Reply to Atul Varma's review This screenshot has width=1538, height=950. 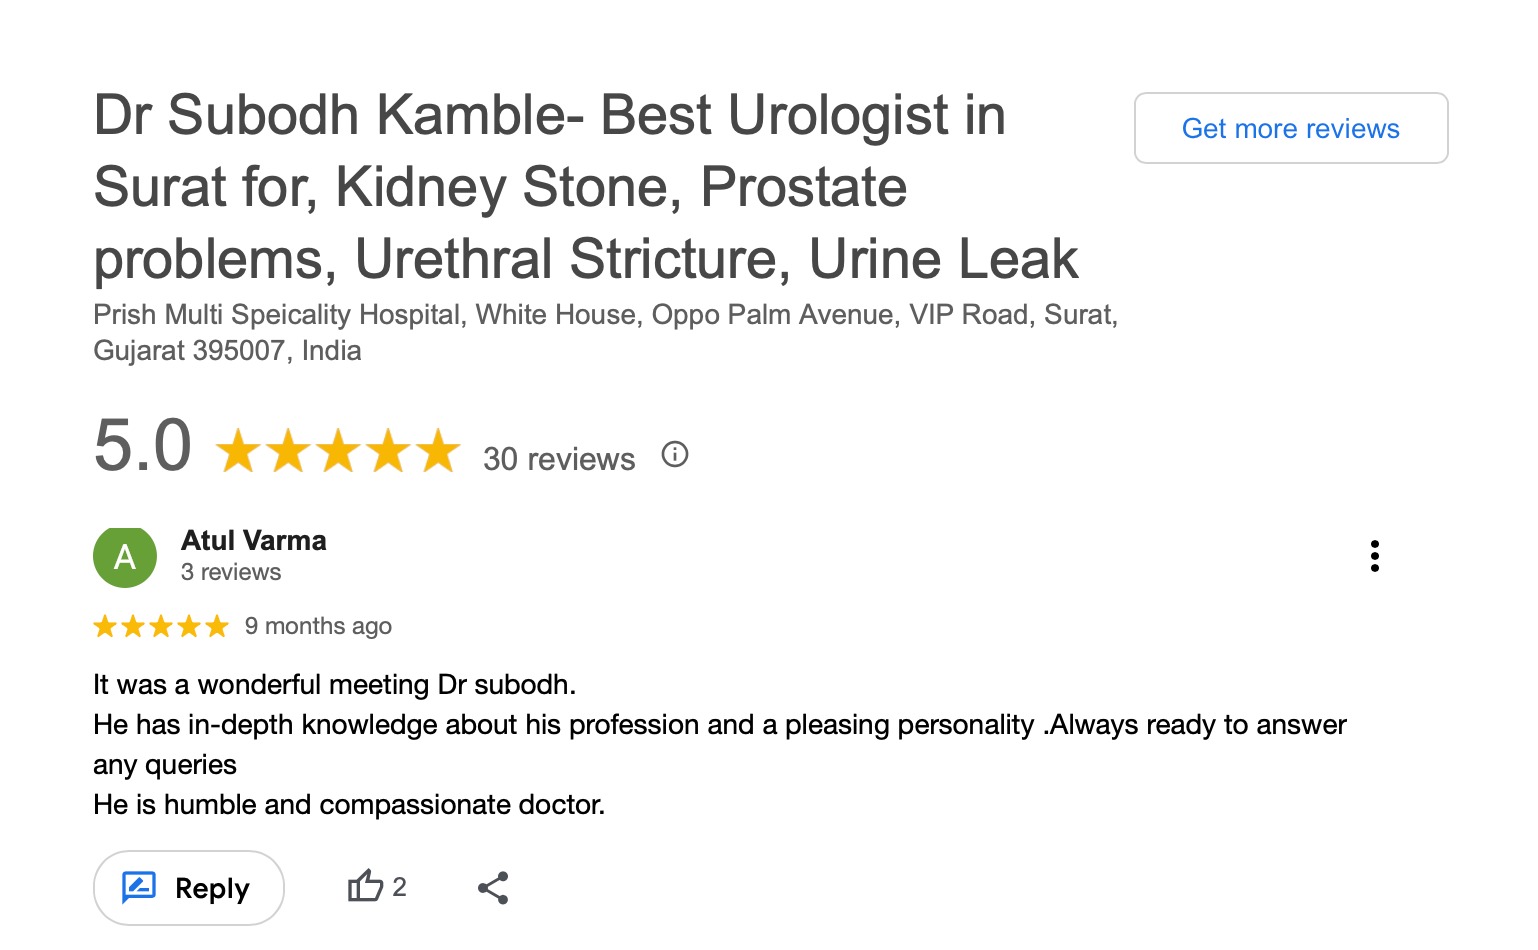(x=189, y=888)
